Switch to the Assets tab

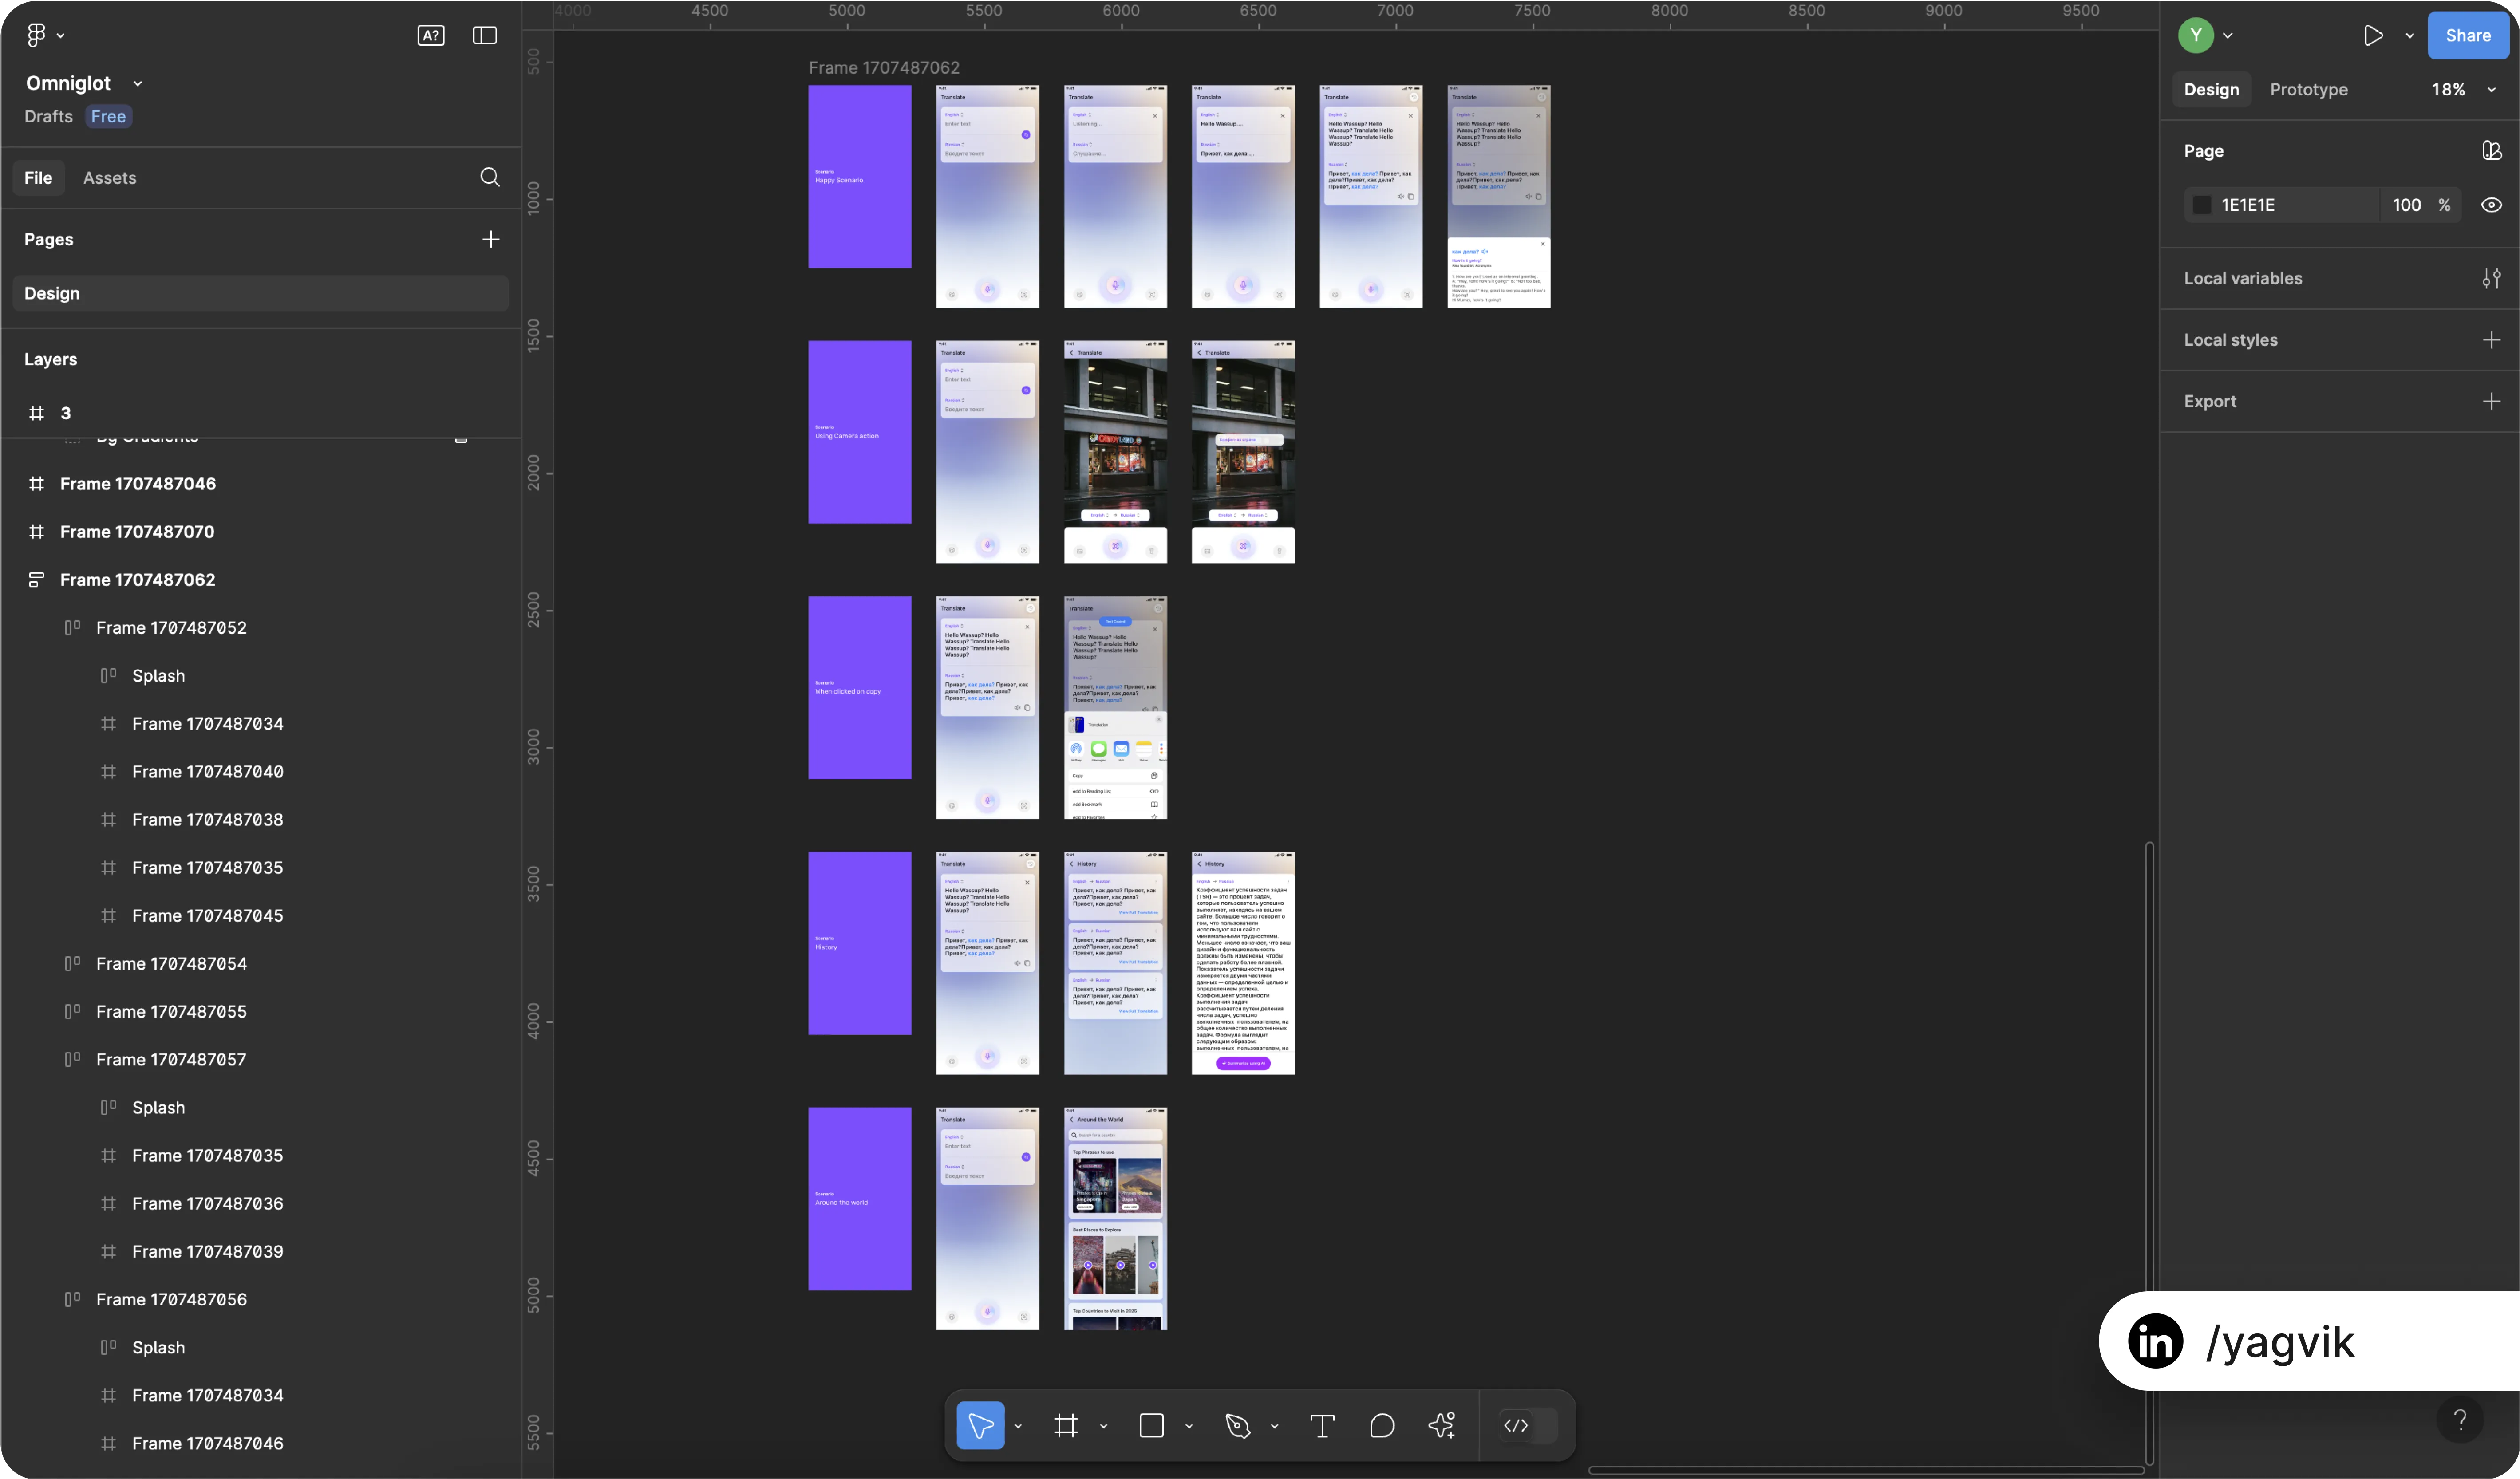coord(109,177)
